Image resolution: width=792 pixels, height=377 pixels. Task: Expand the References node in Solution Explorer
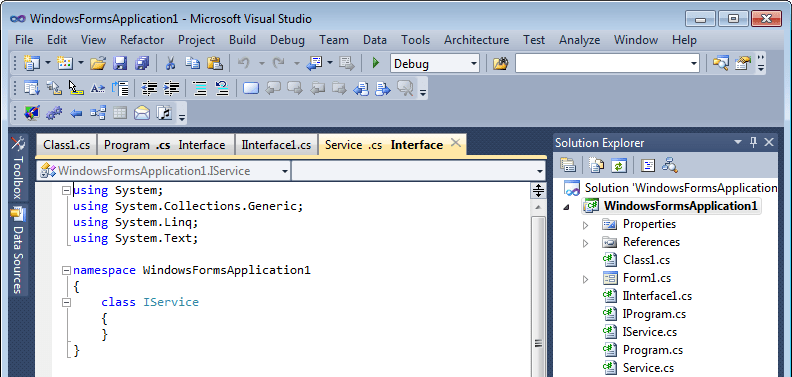tap(585, 243)
